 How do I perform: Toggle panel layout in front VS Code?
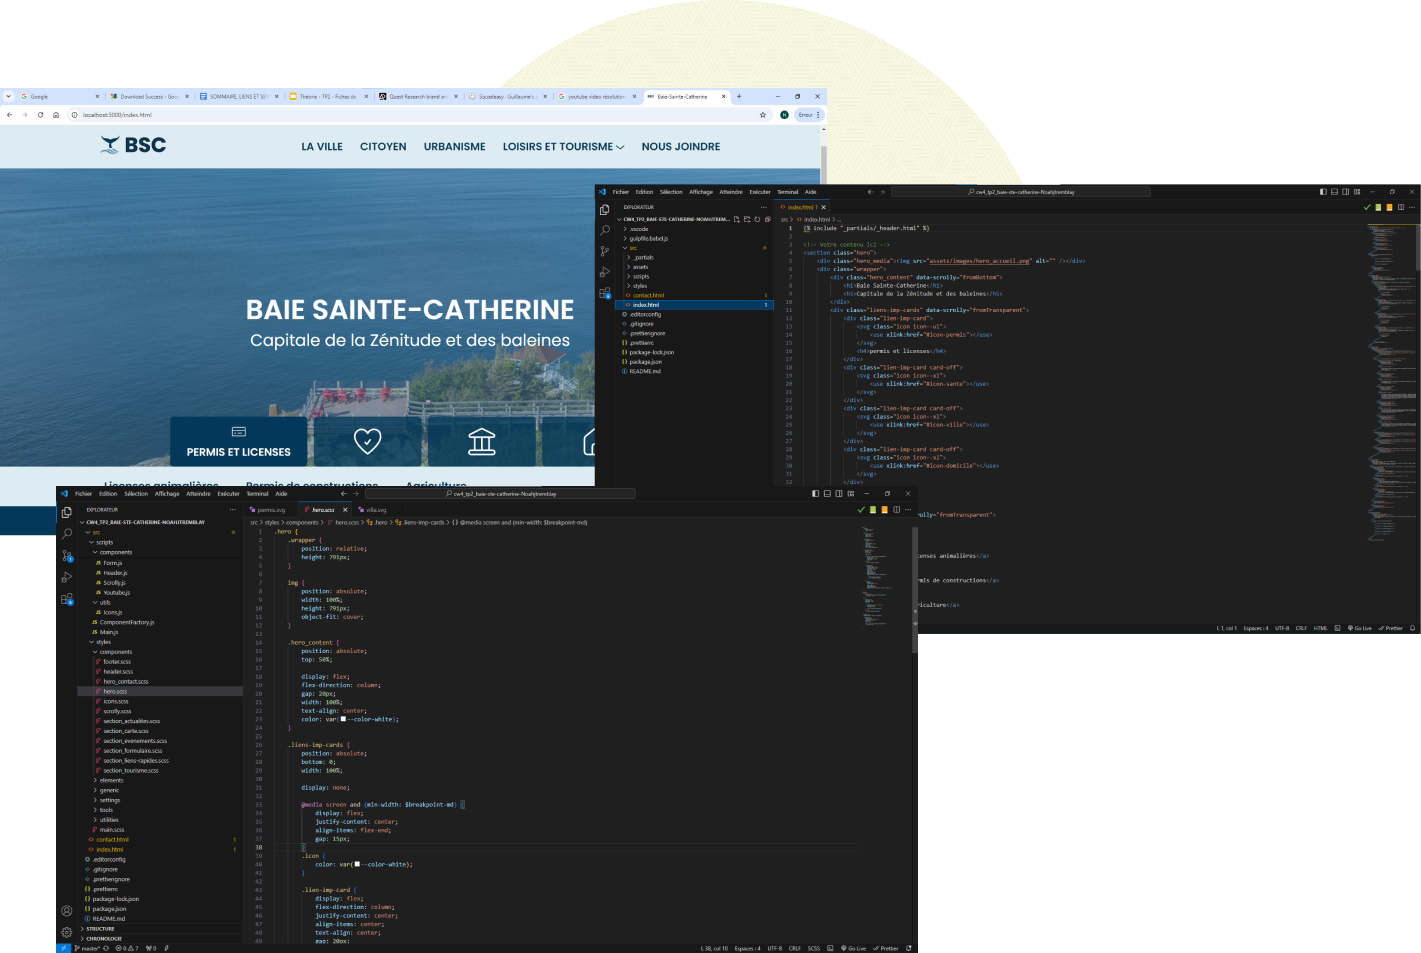[x=828, y=493]
